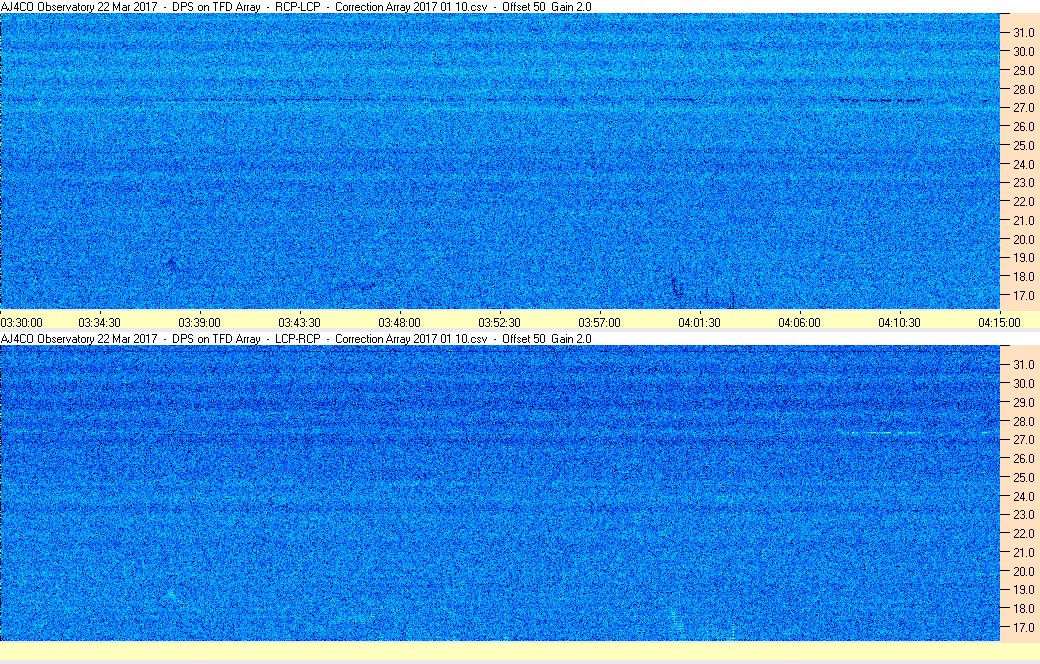The image size is (1040, 664).
Task: Click the 04:06:00 time axis label
Action: (799, 322)
